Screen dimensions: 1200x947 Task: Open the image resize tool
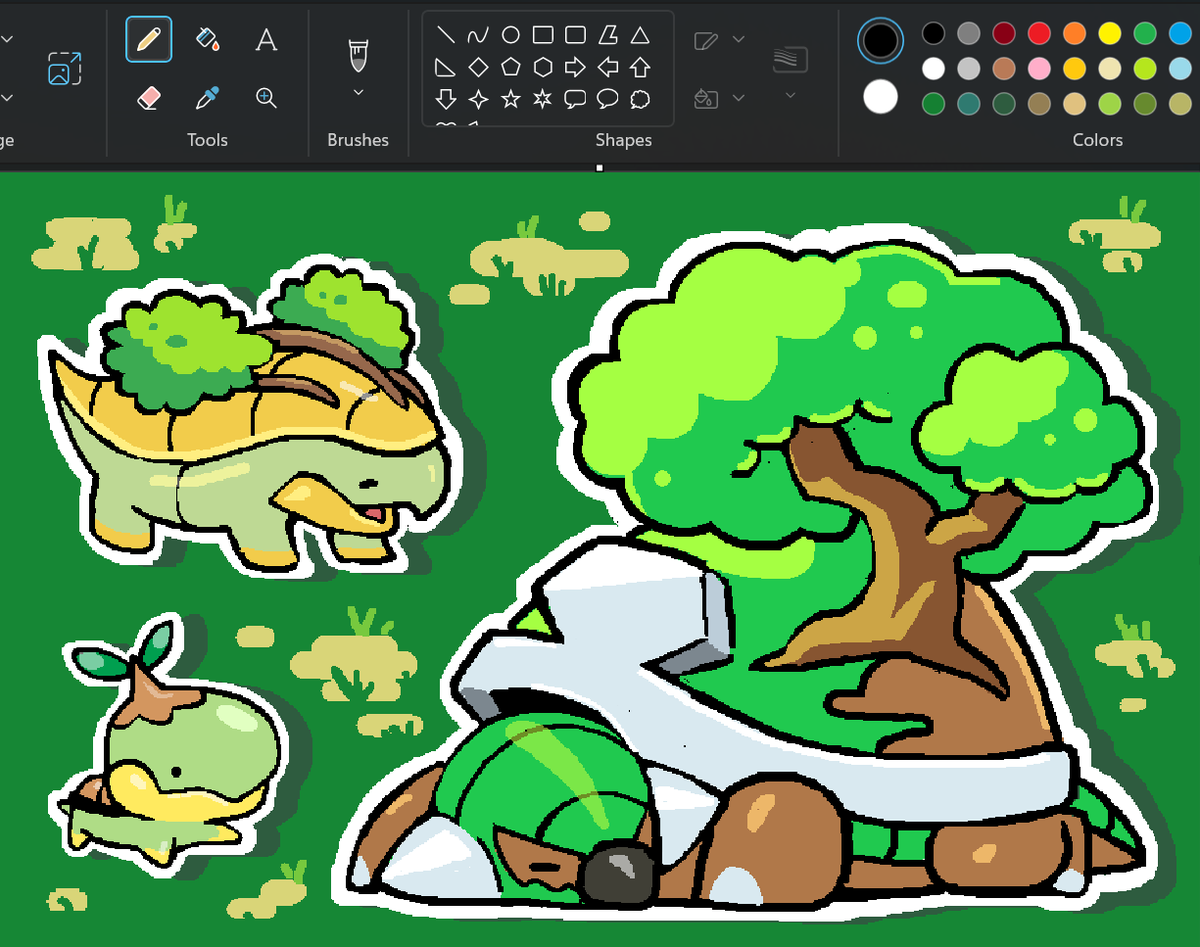[x=63, y=69]
